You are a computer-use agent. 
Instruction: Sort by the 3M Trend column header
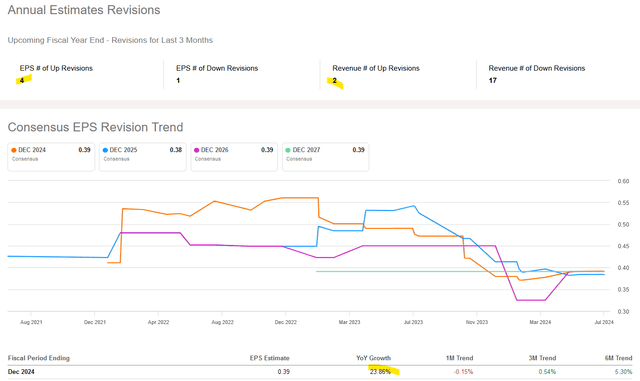point(542,358)
